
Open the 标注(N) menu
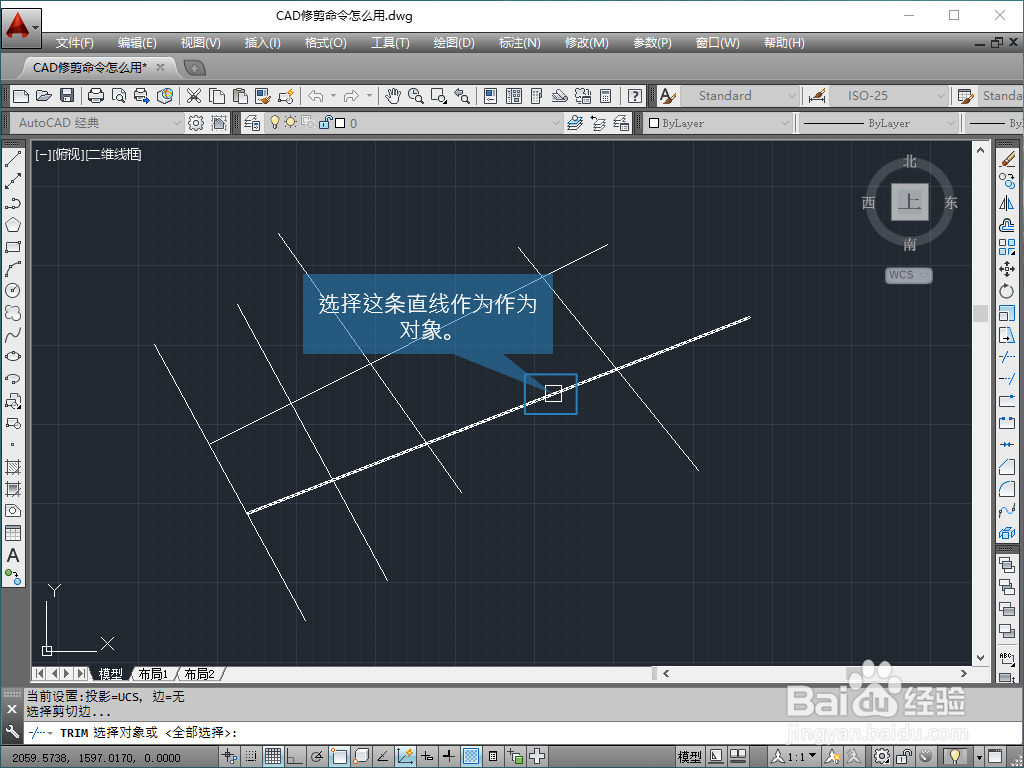pyautogui.click(x=520, y=43)
